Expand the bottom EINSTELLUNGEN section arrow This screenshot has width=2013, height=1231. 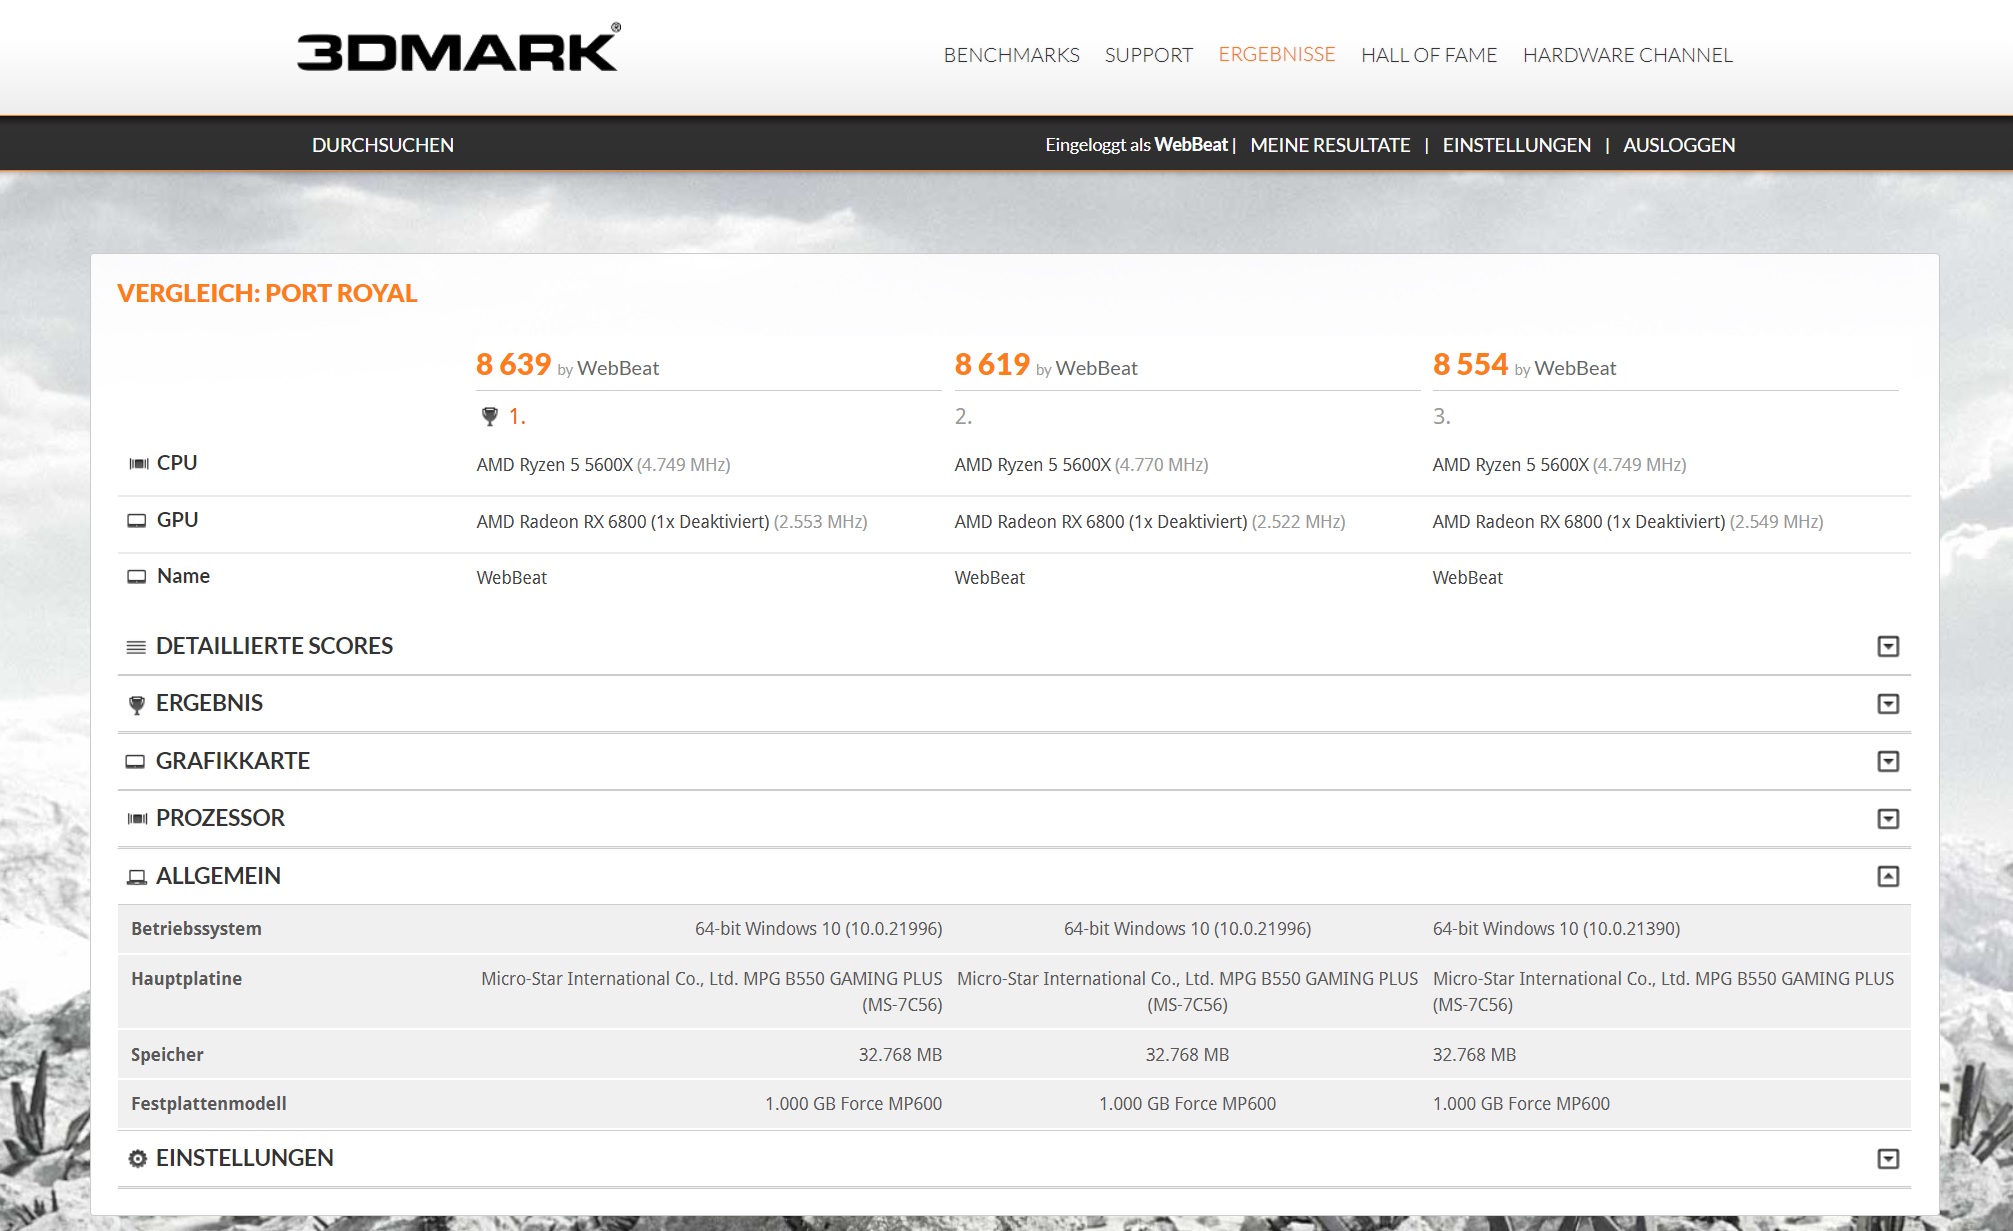[x=1887, y=1159]
